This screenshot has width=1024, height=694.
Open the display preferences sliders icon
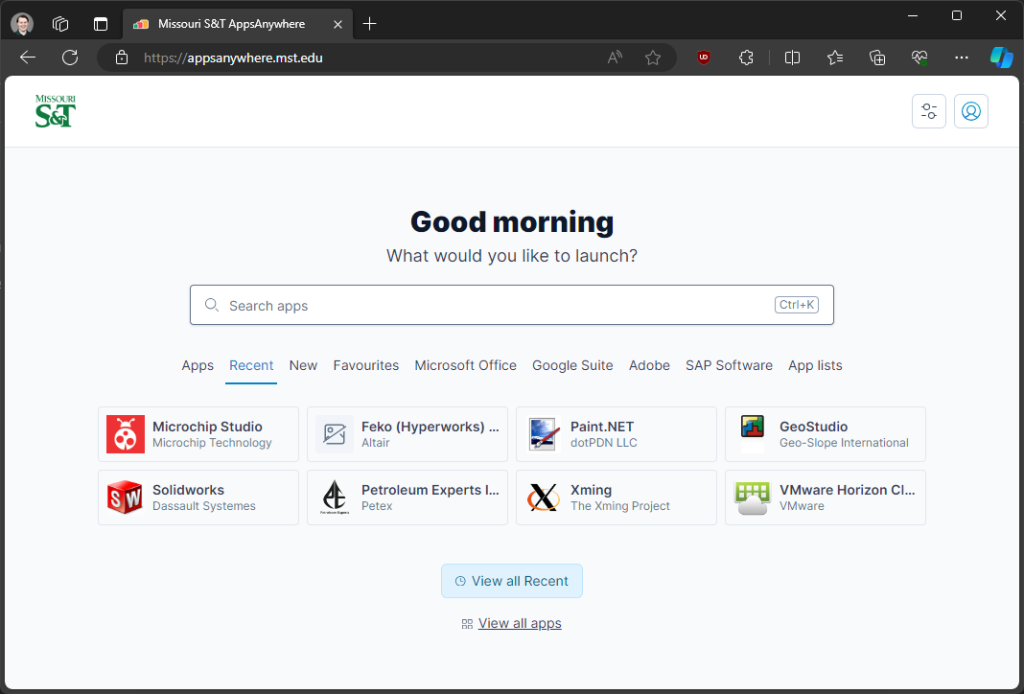pos(929,111)
